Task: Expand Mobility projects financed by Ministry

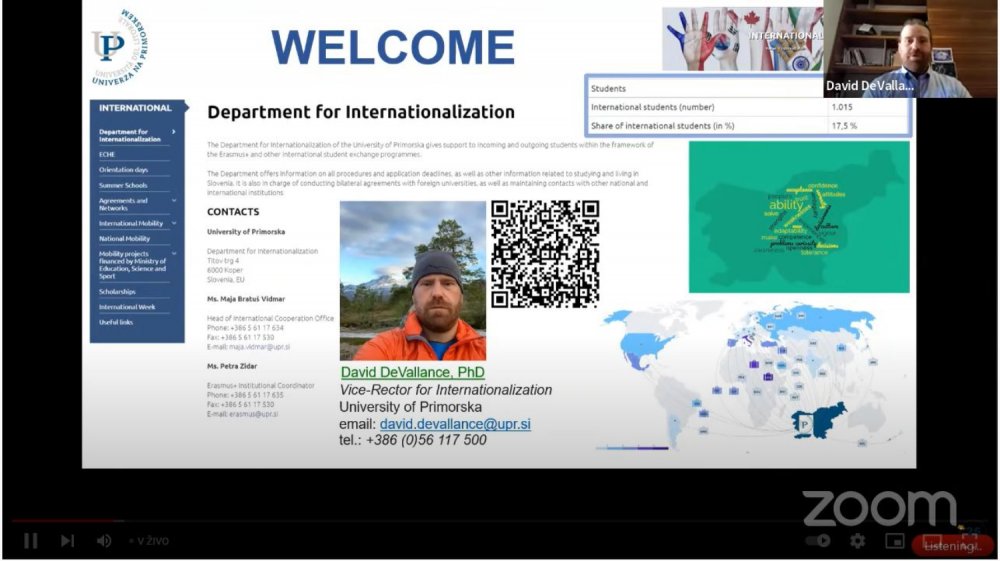Action: pyautogui.click(x=174, y=255)
